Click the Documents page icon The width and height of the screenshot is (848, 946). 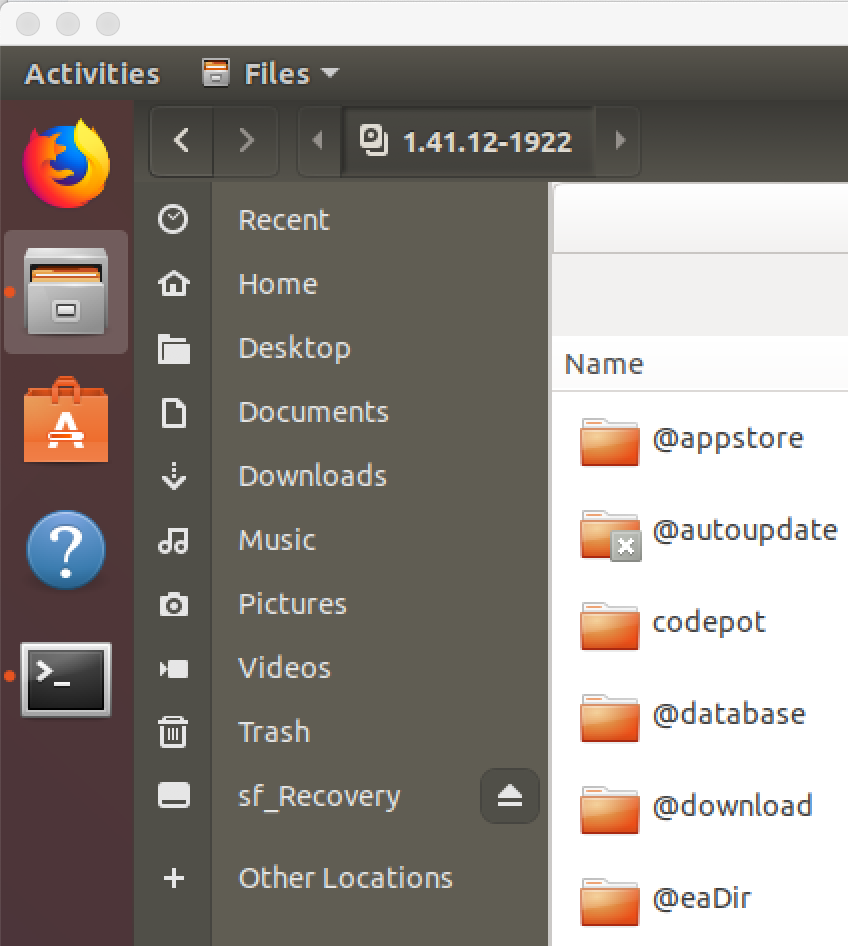[x=174, y=413]
